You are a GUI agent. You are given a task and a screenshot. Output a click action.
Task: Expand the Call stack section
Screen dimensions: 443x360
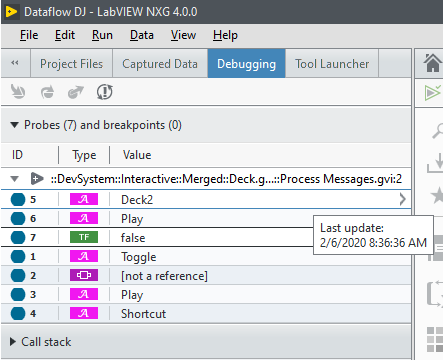(x=13, y=342)
